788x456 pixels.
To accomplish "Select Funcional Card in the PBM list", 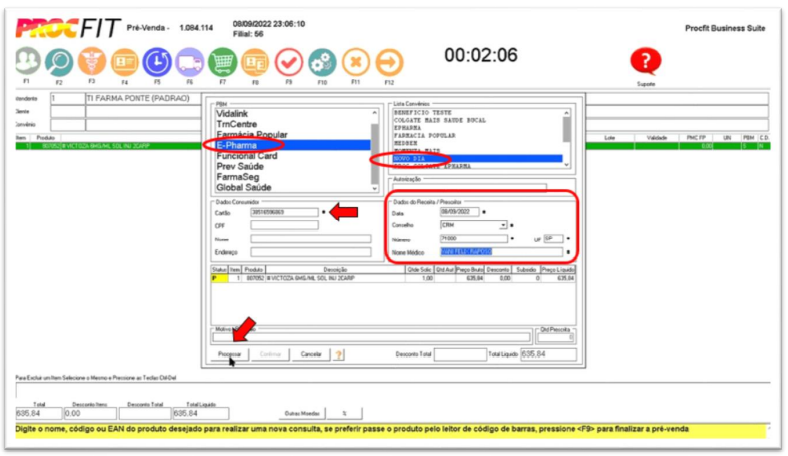I will [293, 156].
